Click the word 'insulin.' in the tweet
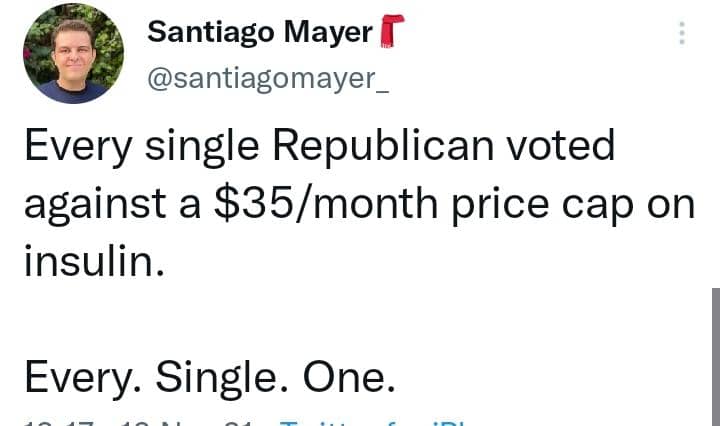This screenshot has height=426, width=720. pyautogui.click(x=94, y=261)
